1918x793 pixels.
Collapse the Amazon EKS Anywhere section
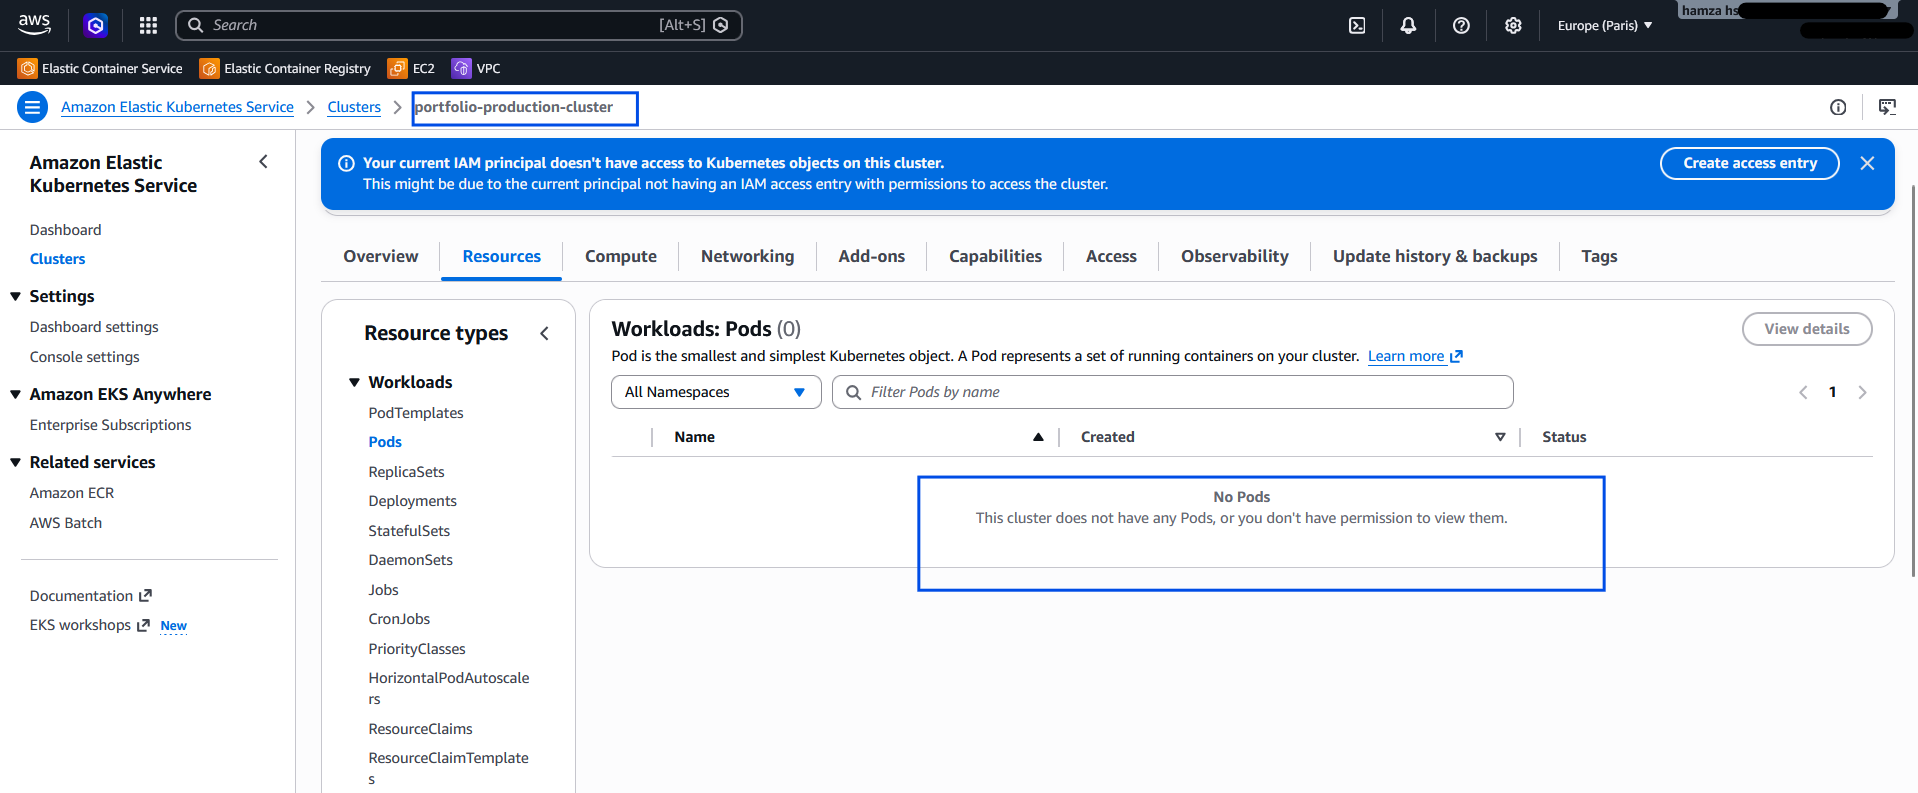click(x=16, y=394)
